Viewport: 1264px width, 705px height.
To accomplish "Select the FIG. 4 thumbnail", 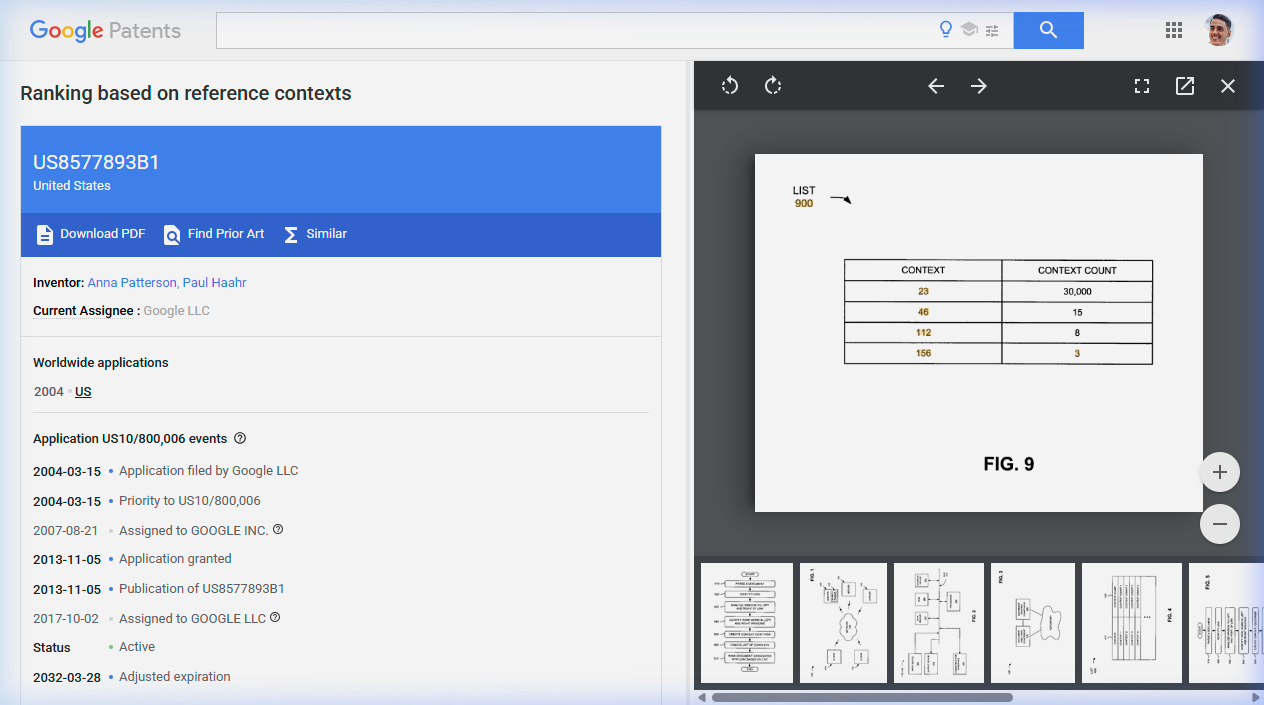I will [1132, 623].
